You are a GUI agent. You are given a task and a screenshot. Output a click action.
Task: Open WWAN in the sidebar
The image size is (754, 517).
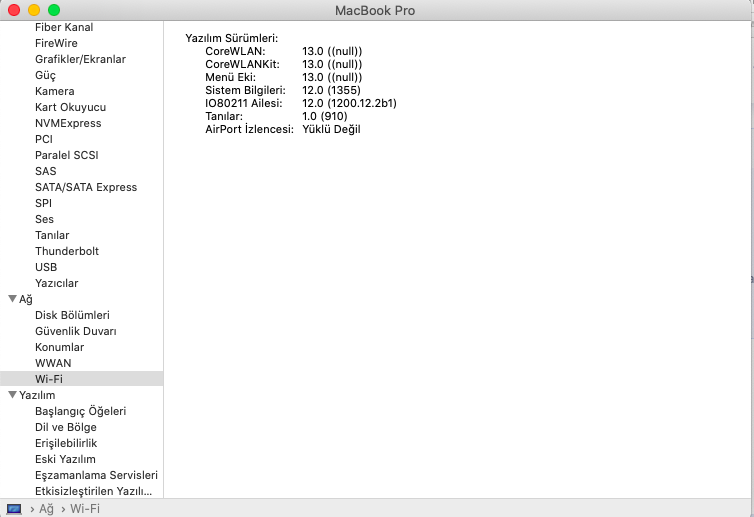coord(53,363)
